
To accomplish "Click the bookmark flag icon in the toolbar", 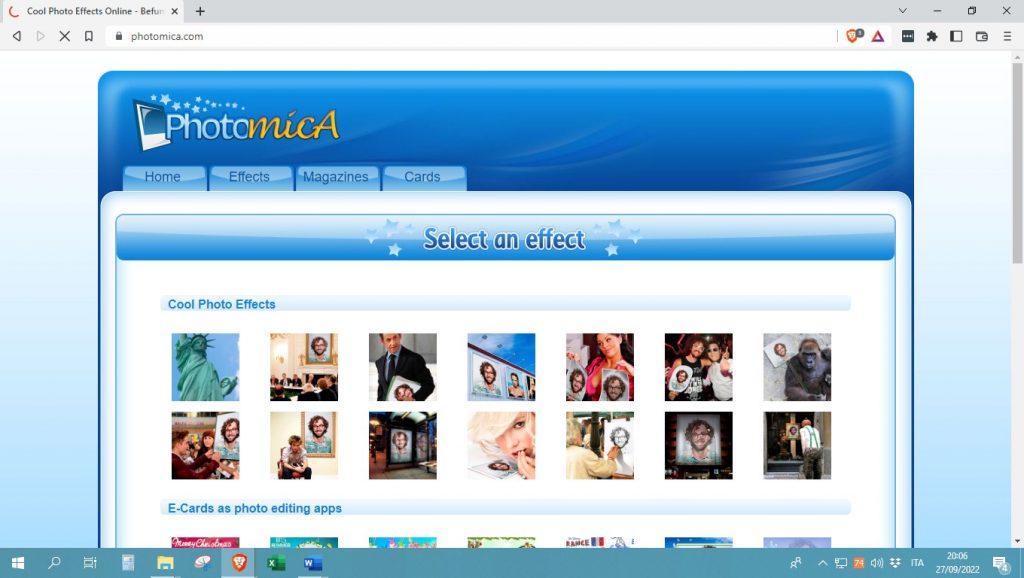I will pos(88,35).
